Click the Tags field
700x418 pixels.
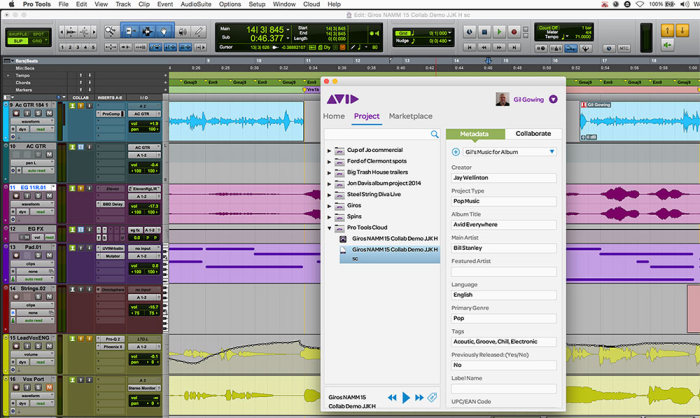[x=504, y=342]
